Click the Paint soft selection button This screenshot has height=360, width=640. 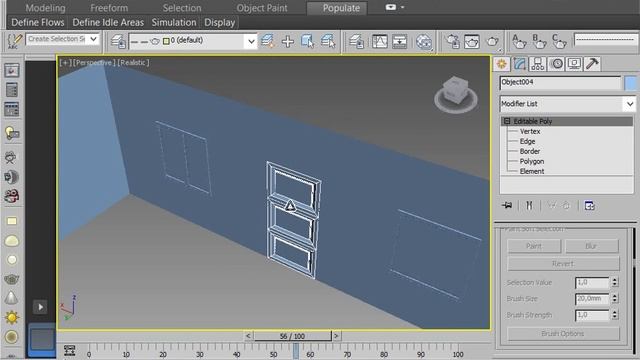pos(534,246)
